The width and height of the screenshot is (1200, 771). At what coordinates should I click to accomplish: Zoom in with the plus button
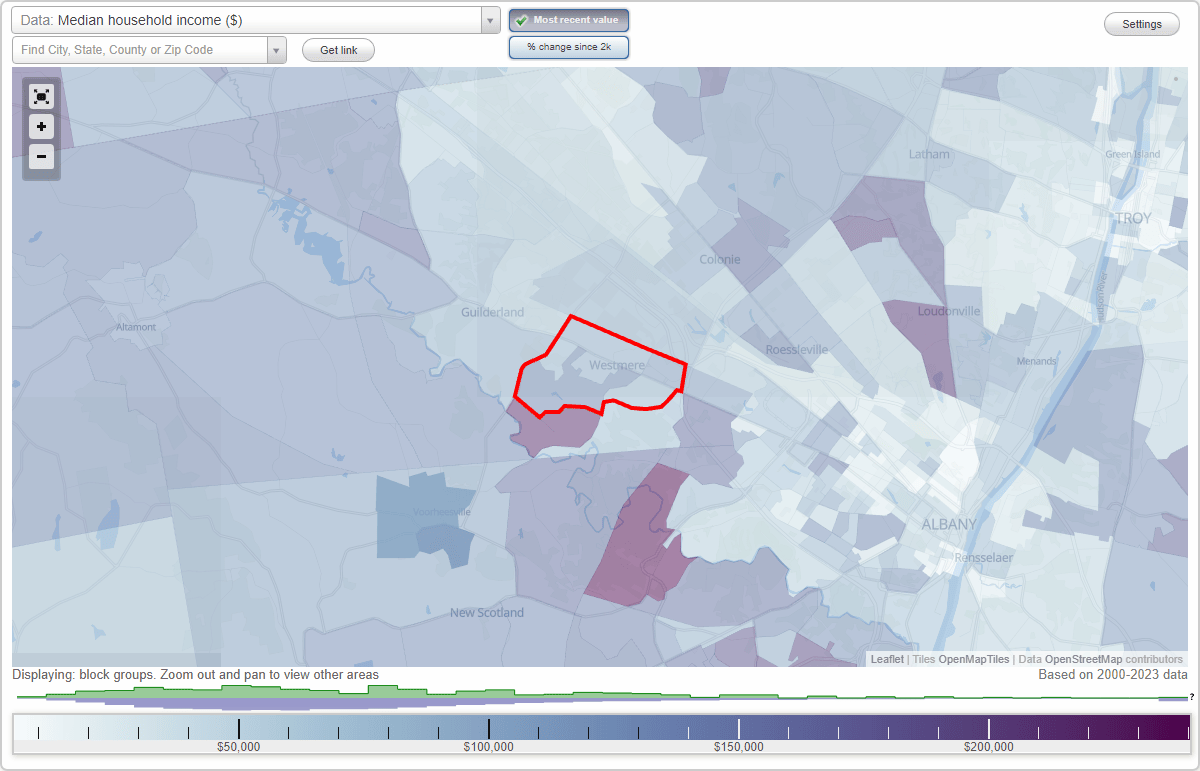click(41, 127)
